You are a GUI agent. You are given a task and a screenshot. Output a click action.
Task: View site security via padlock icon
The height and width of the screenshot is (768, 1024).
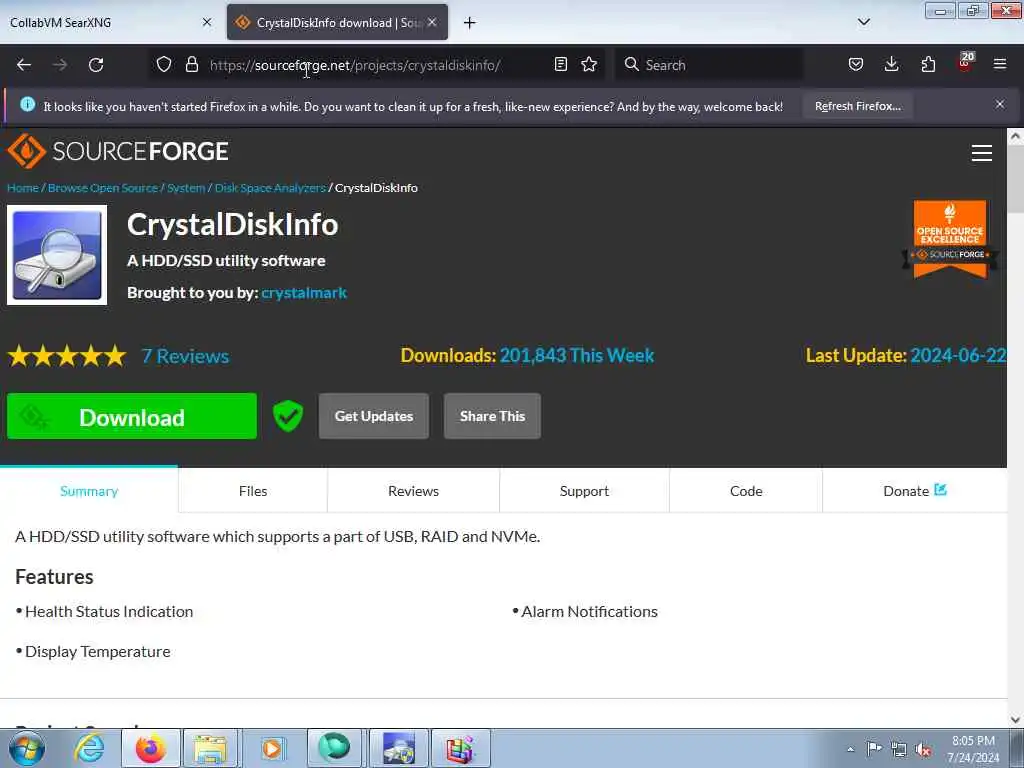point(191,65)
